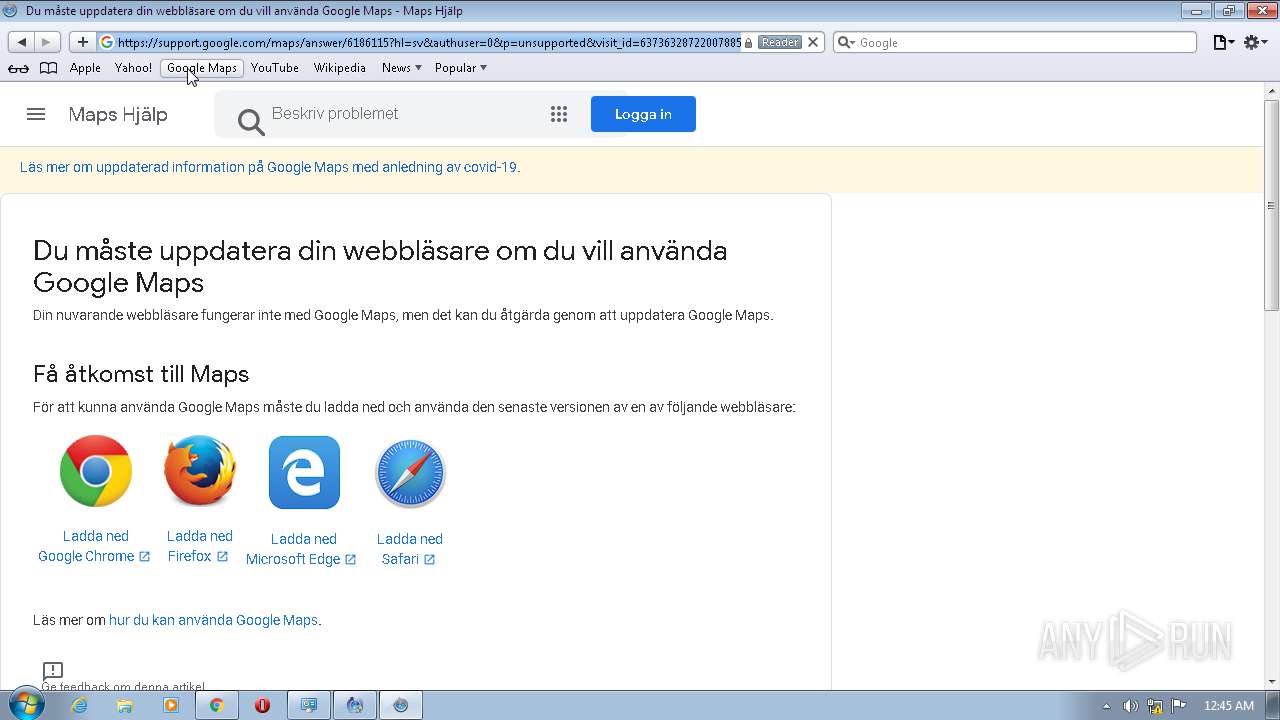1280x720 pixels.
Task: Switch to the Safari taskbar window
Action: 400,705
